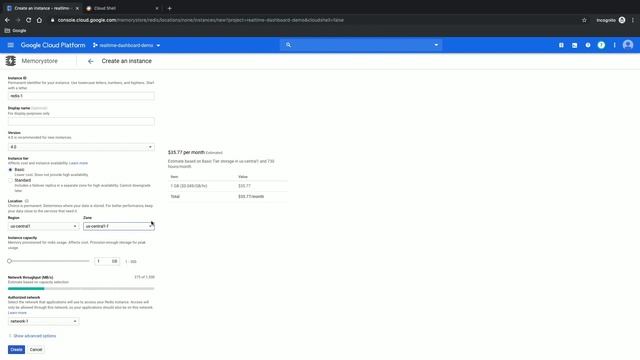The height and width of the screenshot is (360, 640).
Task: Click the Create button
Action: pyautogui.click(x=16, y=349)
